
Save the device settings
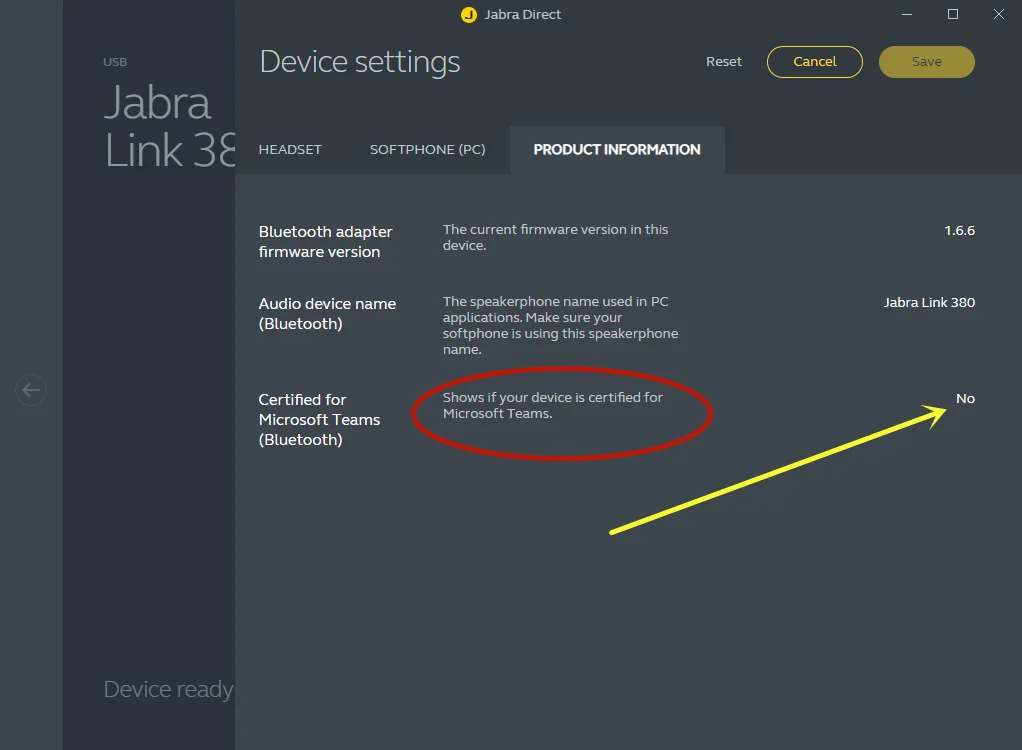point(926,61)
